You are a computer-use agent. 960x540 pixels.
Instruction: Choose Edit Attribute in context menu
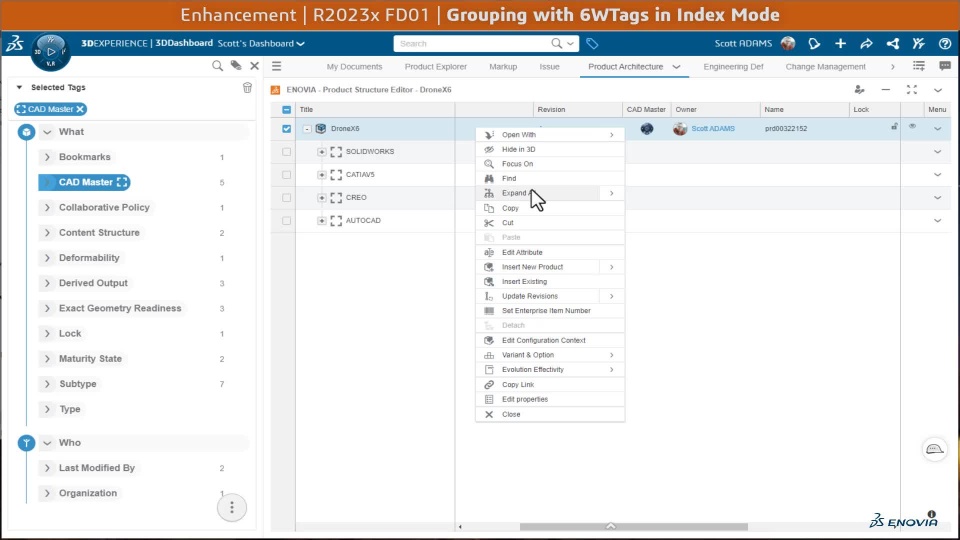point(550,252)
